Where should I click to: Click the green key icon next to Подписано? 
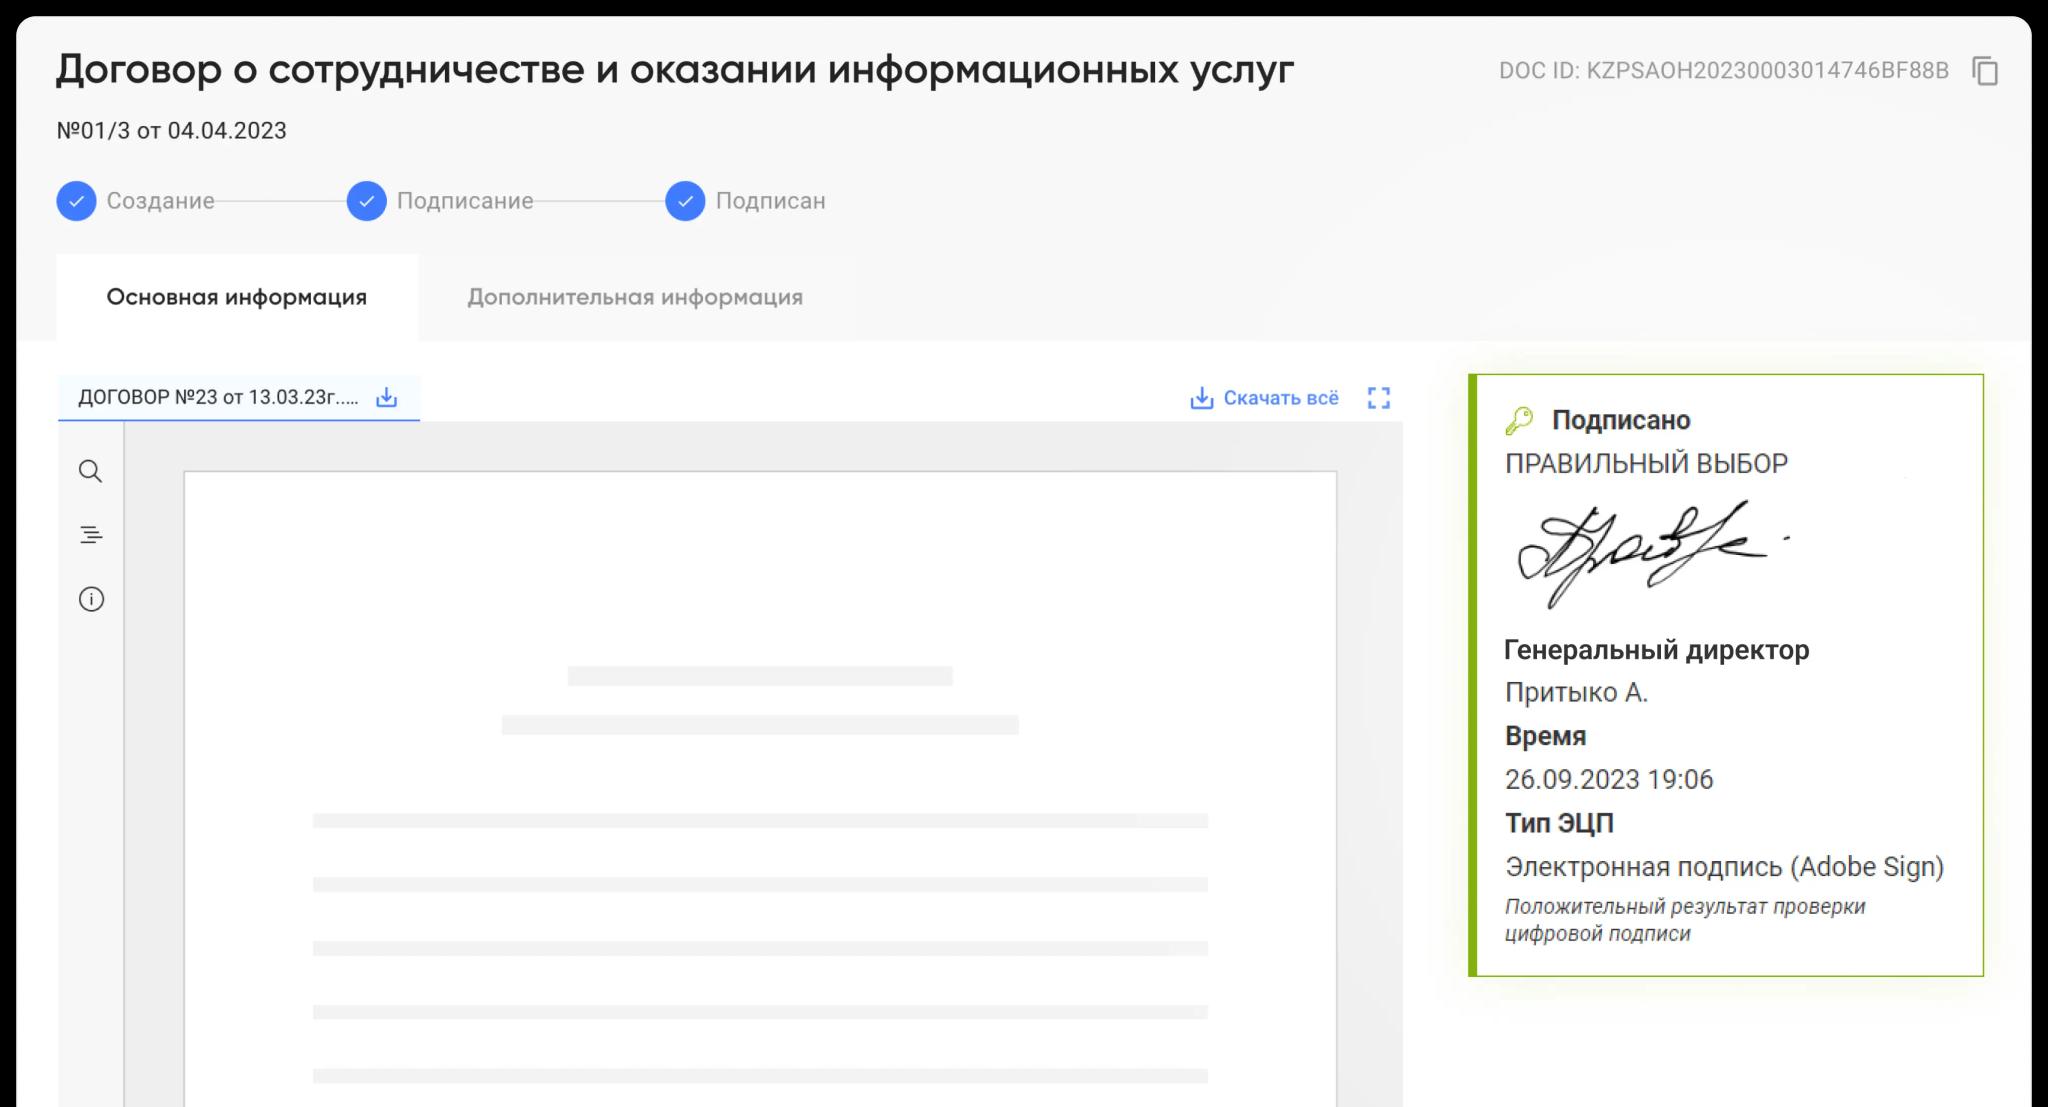1519,421
